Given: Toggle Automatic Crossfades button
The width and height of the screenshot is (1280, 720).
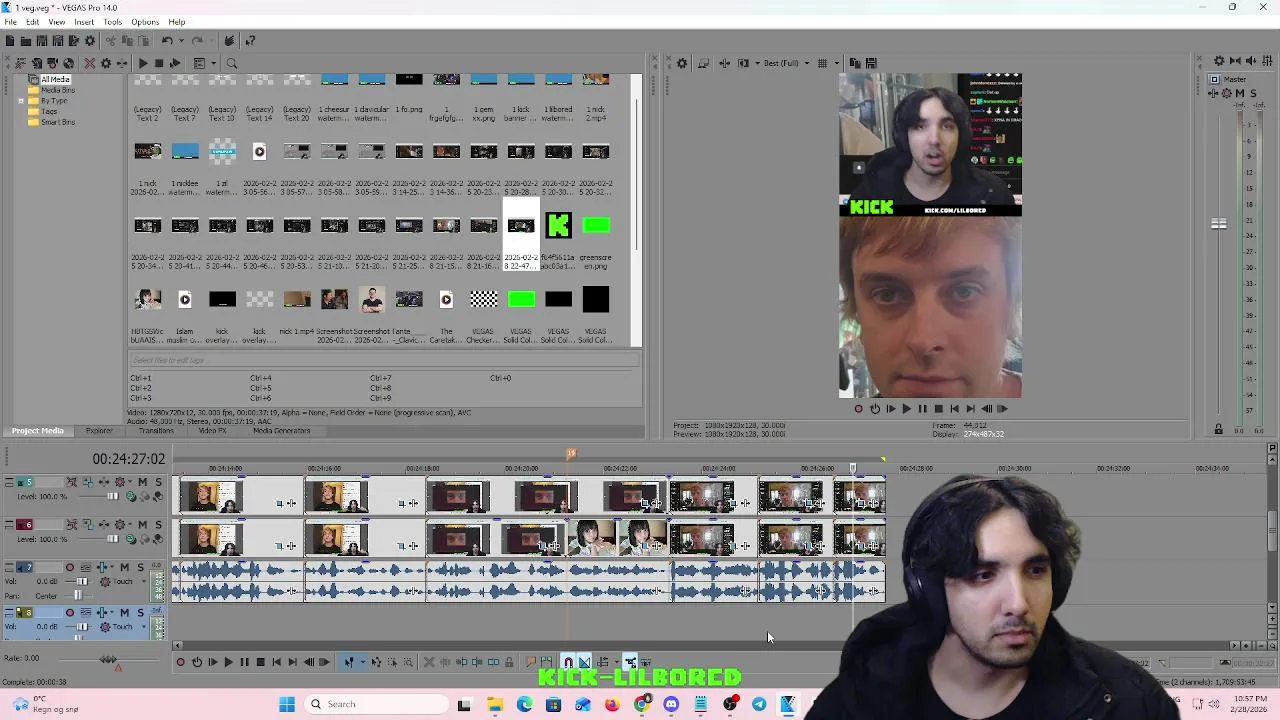Looking at the screenshot, I should [x=584, y=662].
